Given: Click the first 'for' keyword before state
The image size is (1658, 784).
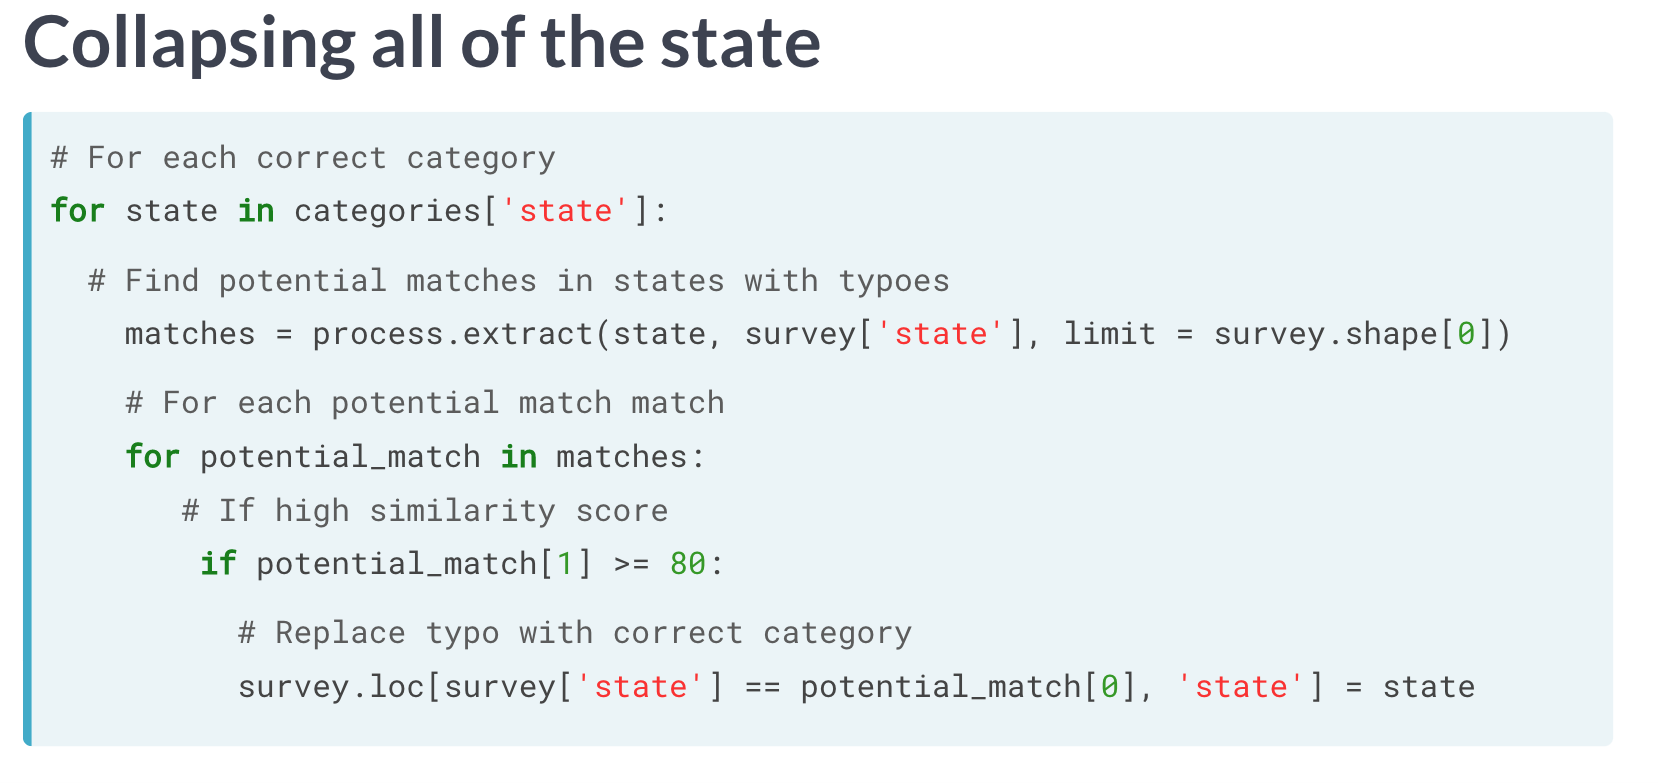Looking at the screenshot, I should coord(78,211).
